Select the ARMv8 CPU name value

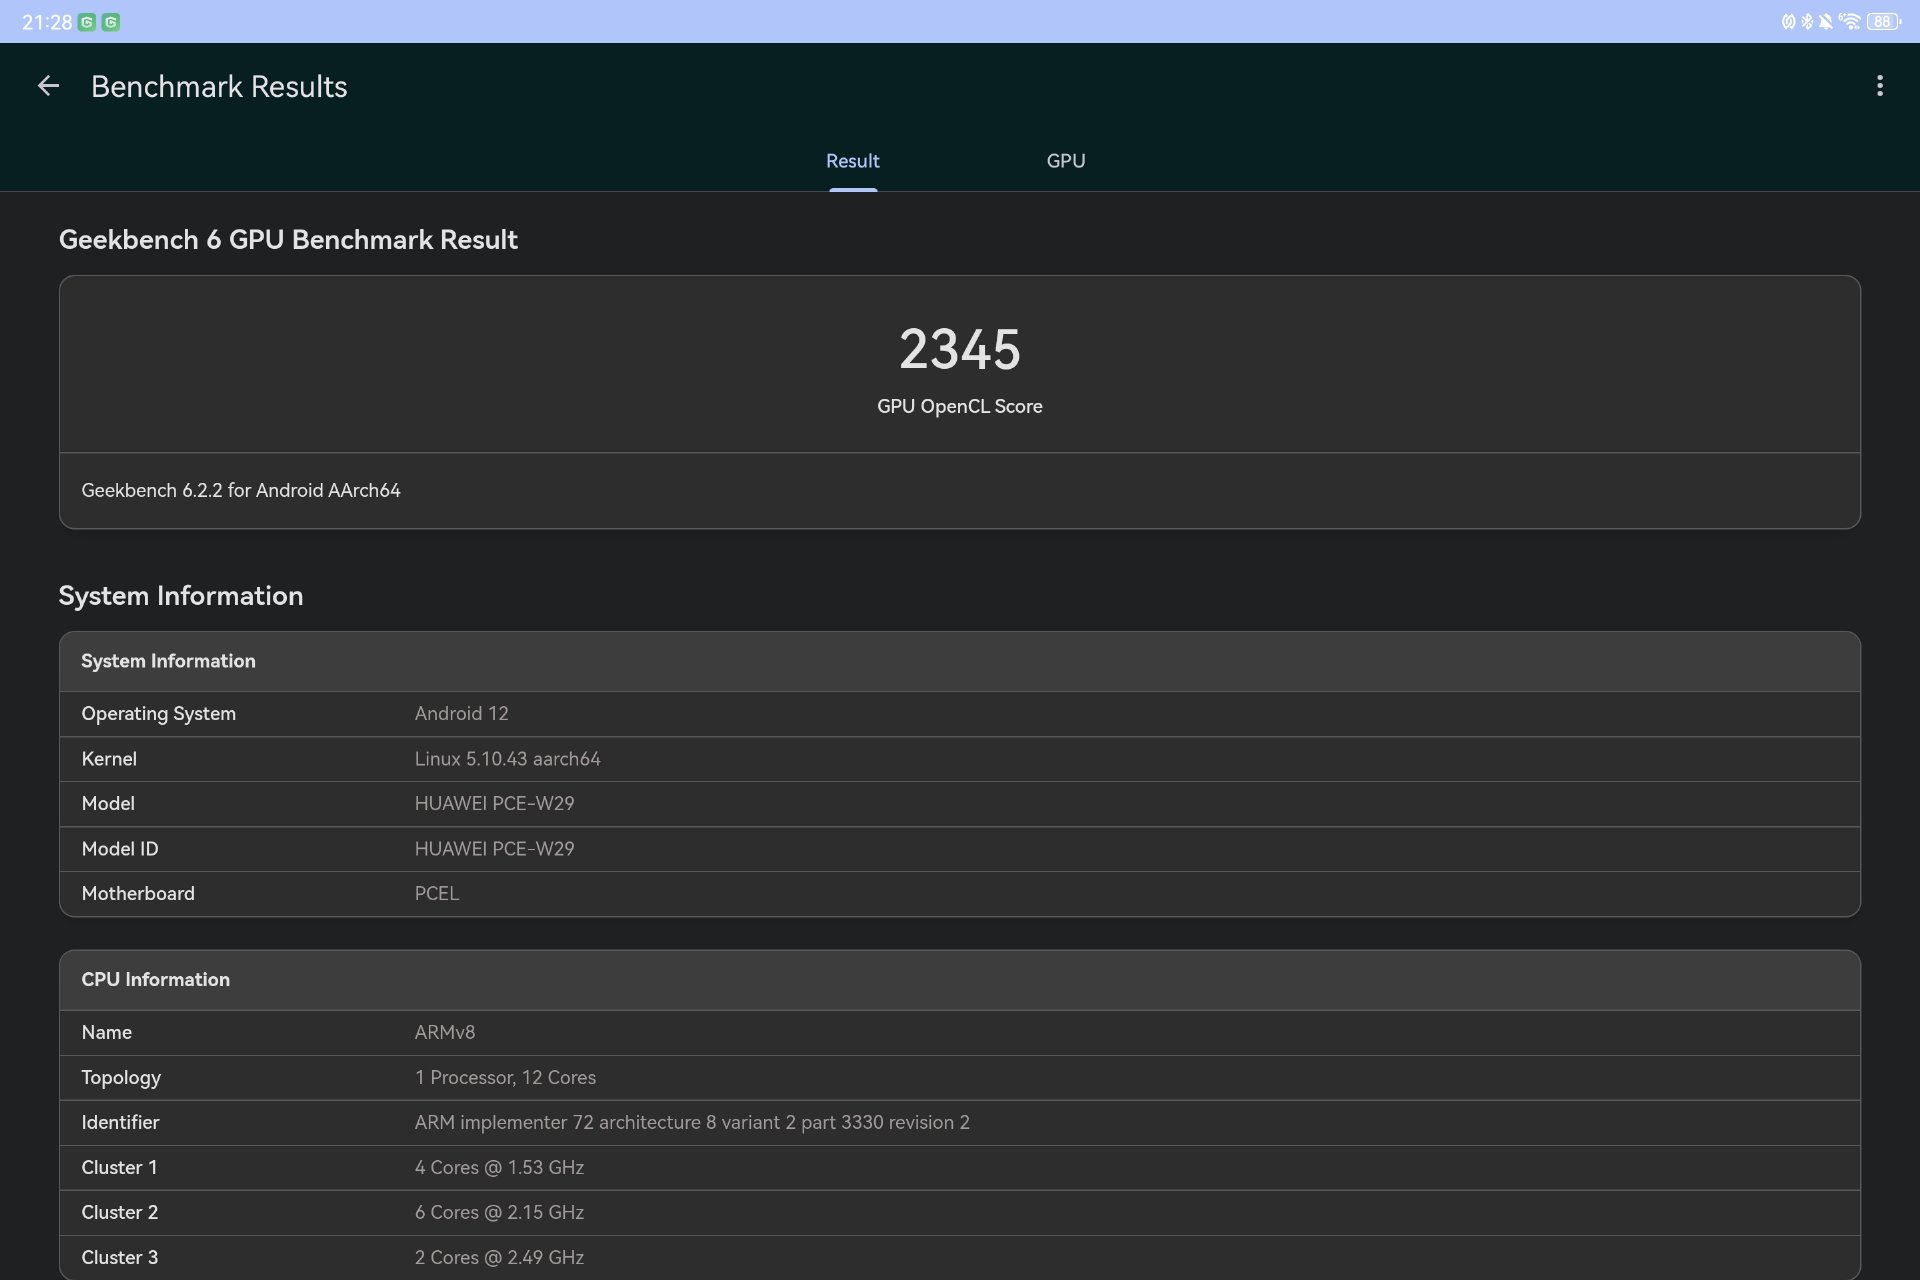445,1033
